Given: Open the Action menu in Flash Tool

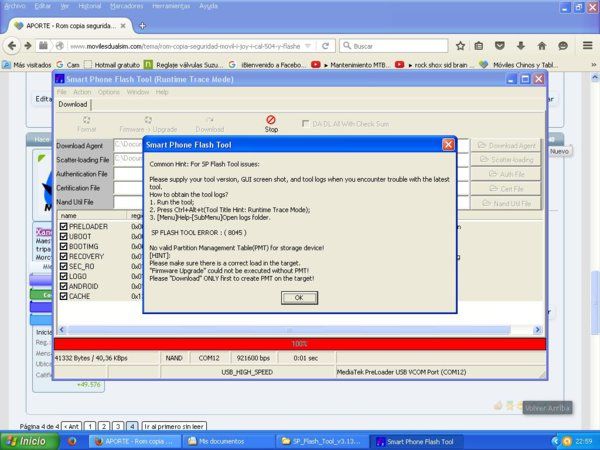Looking at the screenshot, I should pos(82,92).
